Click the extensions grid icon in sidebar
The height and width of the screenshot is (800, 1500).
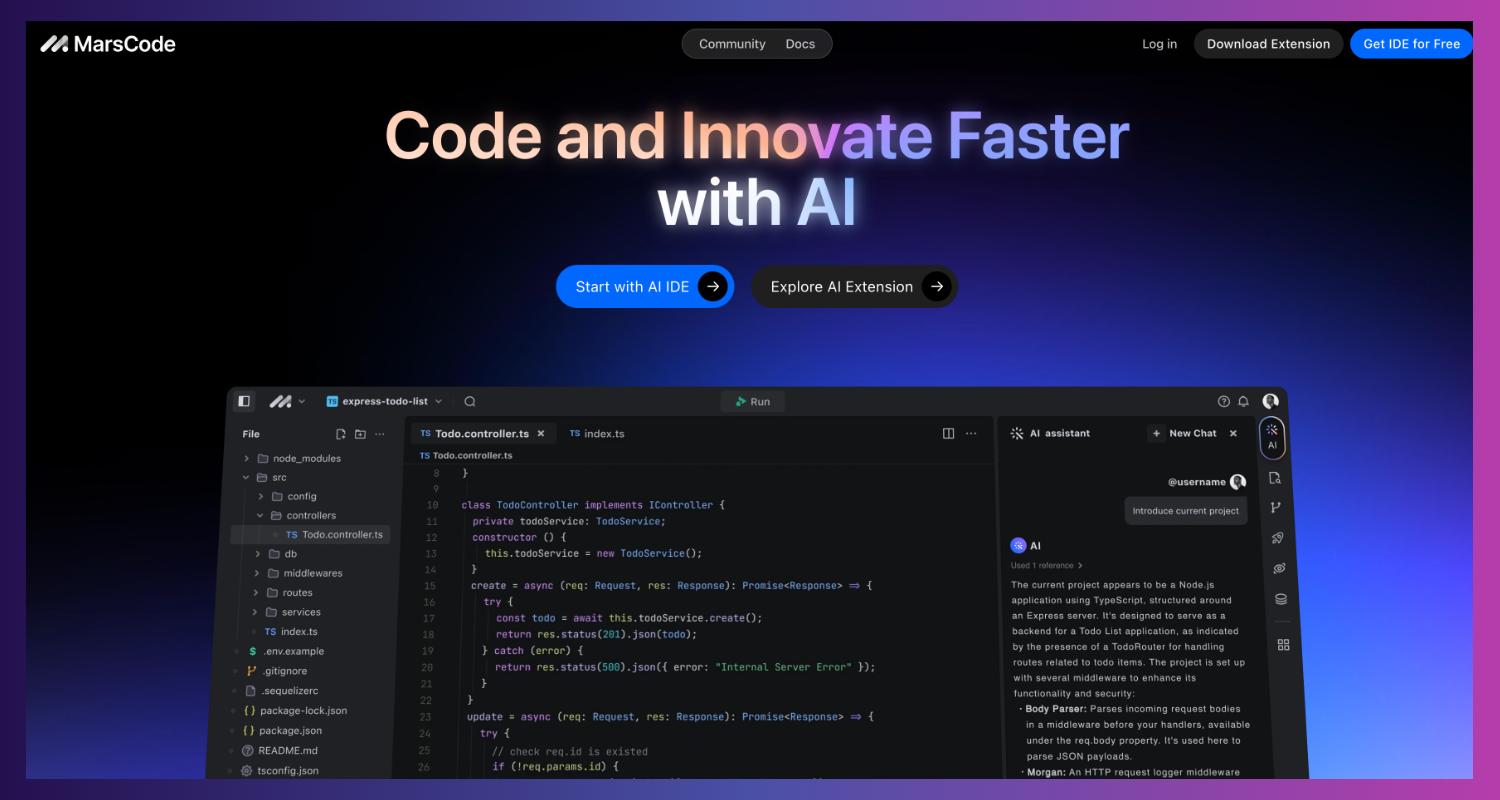coord(1283,644)
